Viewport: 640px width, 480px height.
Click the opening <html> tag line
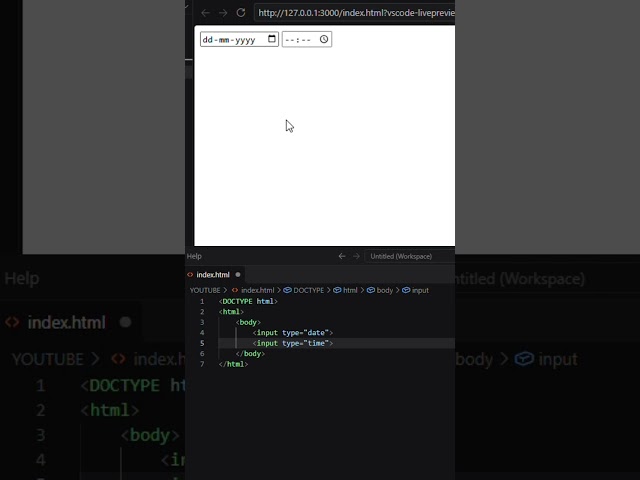coord(231,312)
